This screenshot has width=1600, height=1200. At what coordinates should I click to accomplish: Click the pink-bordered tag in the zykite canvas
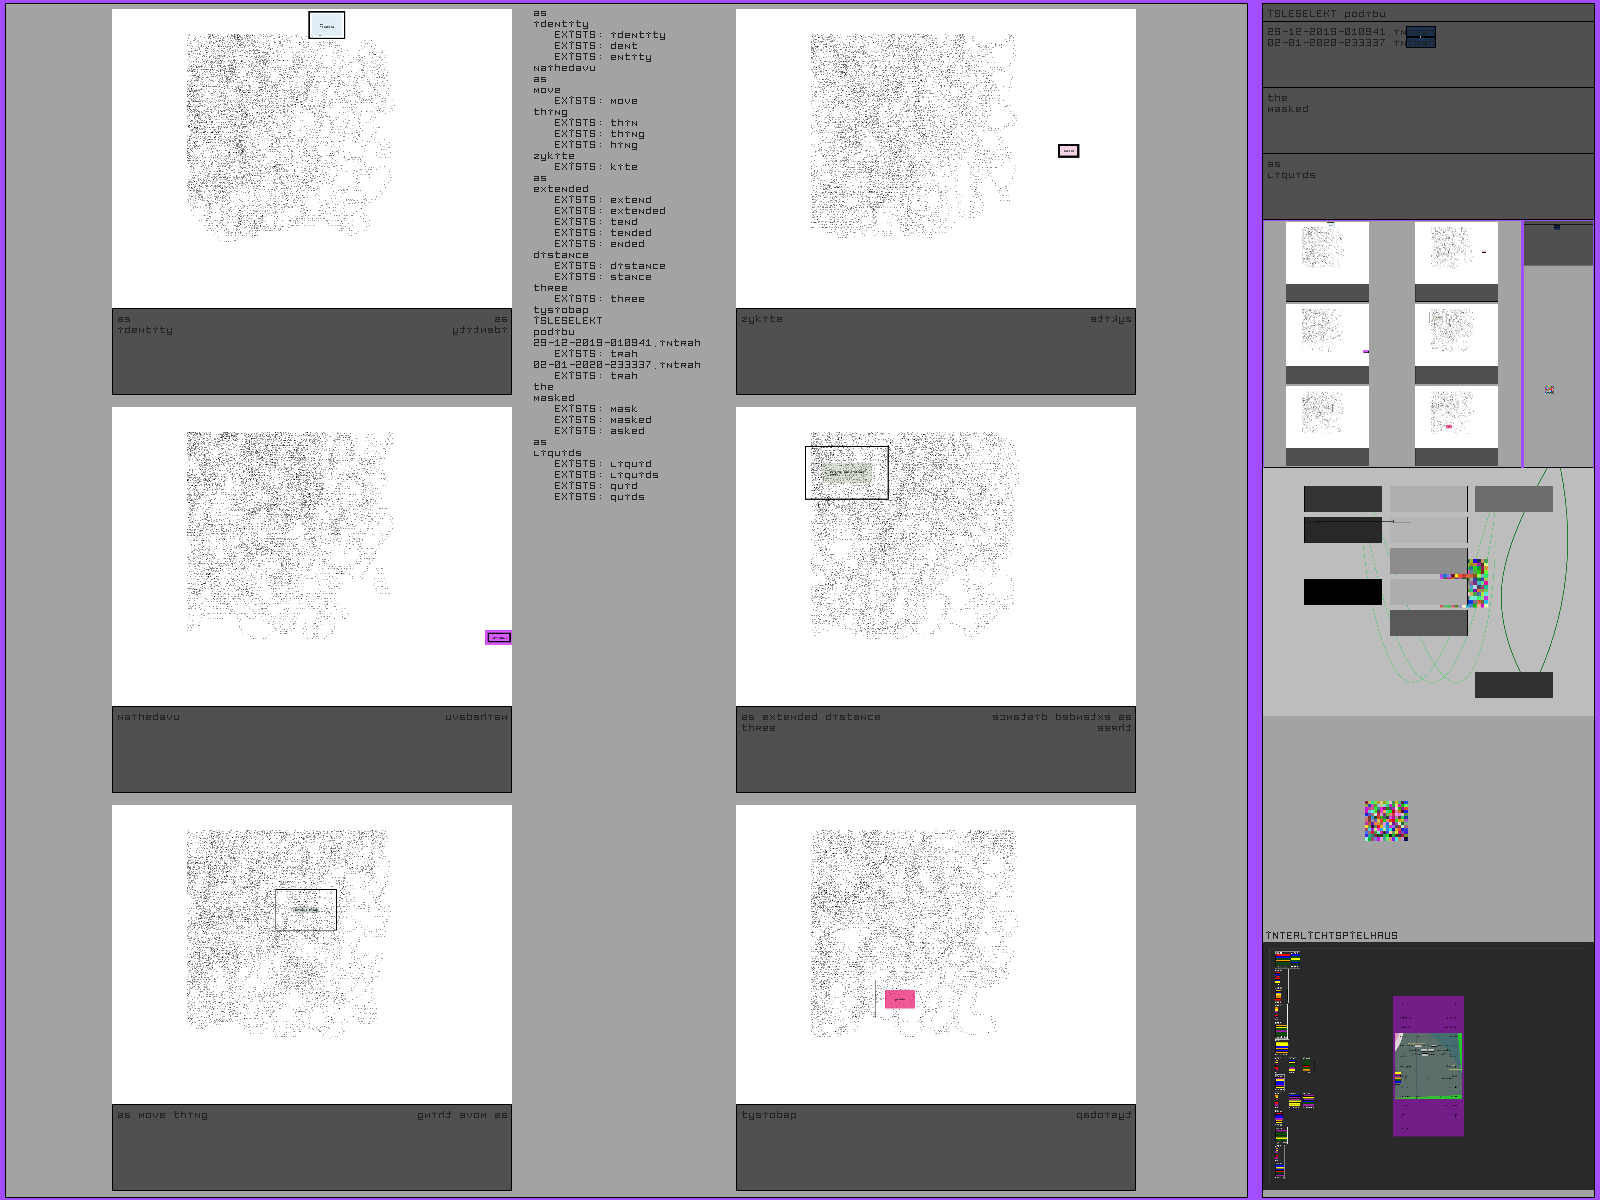pyautogui.click(x=1068, y=151)
